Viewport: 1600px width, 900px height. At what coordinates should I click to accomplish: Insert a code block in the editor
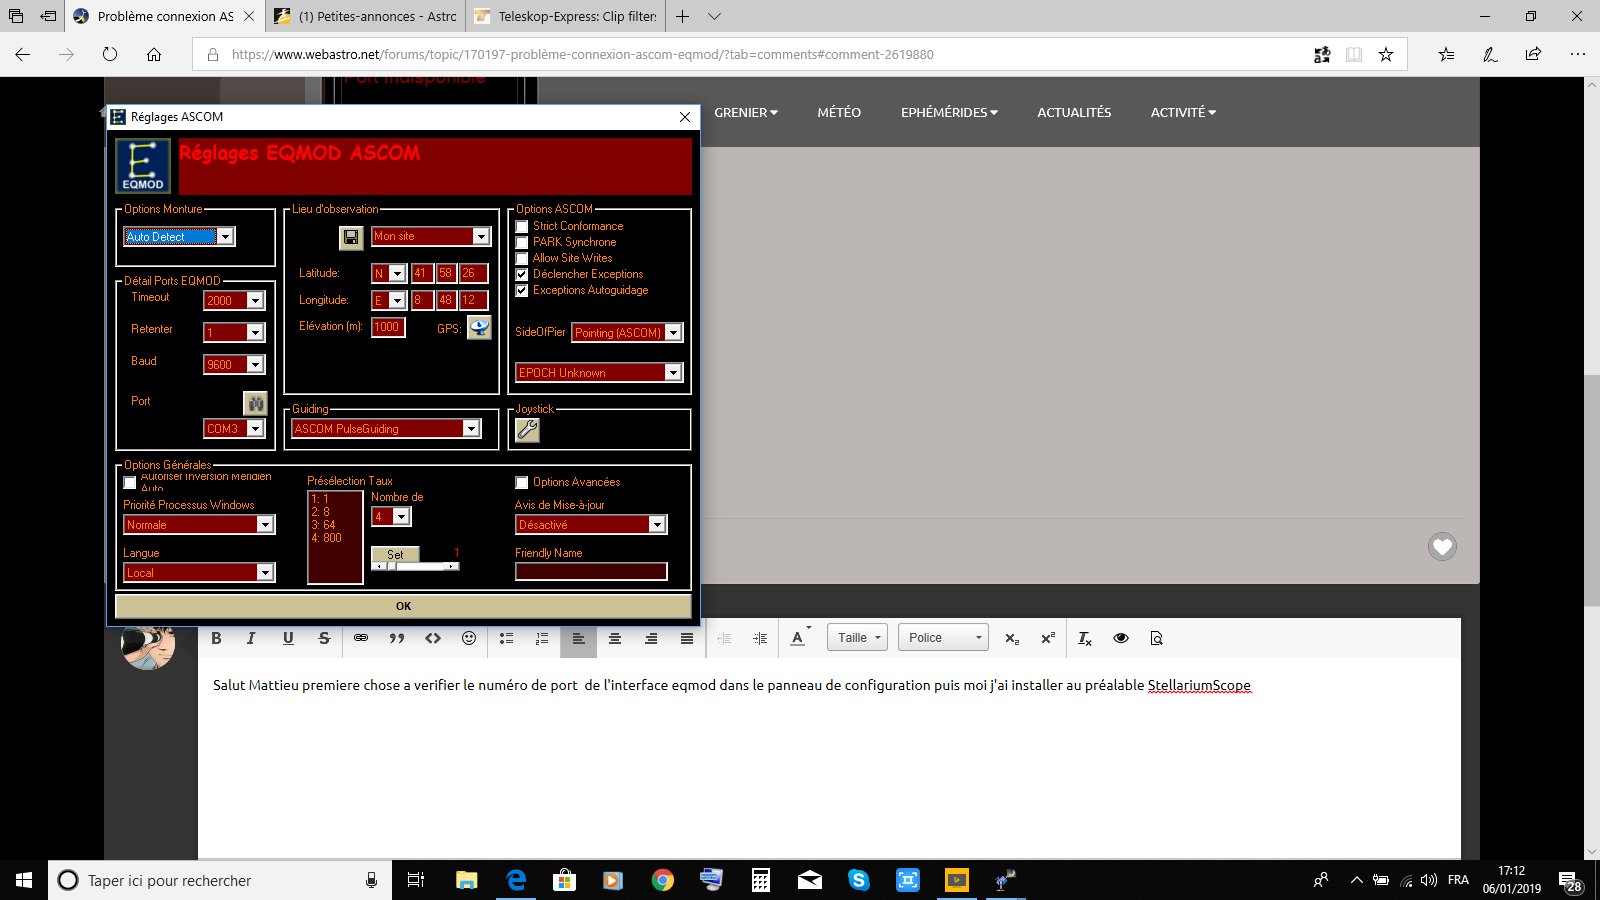coord(433,638)
